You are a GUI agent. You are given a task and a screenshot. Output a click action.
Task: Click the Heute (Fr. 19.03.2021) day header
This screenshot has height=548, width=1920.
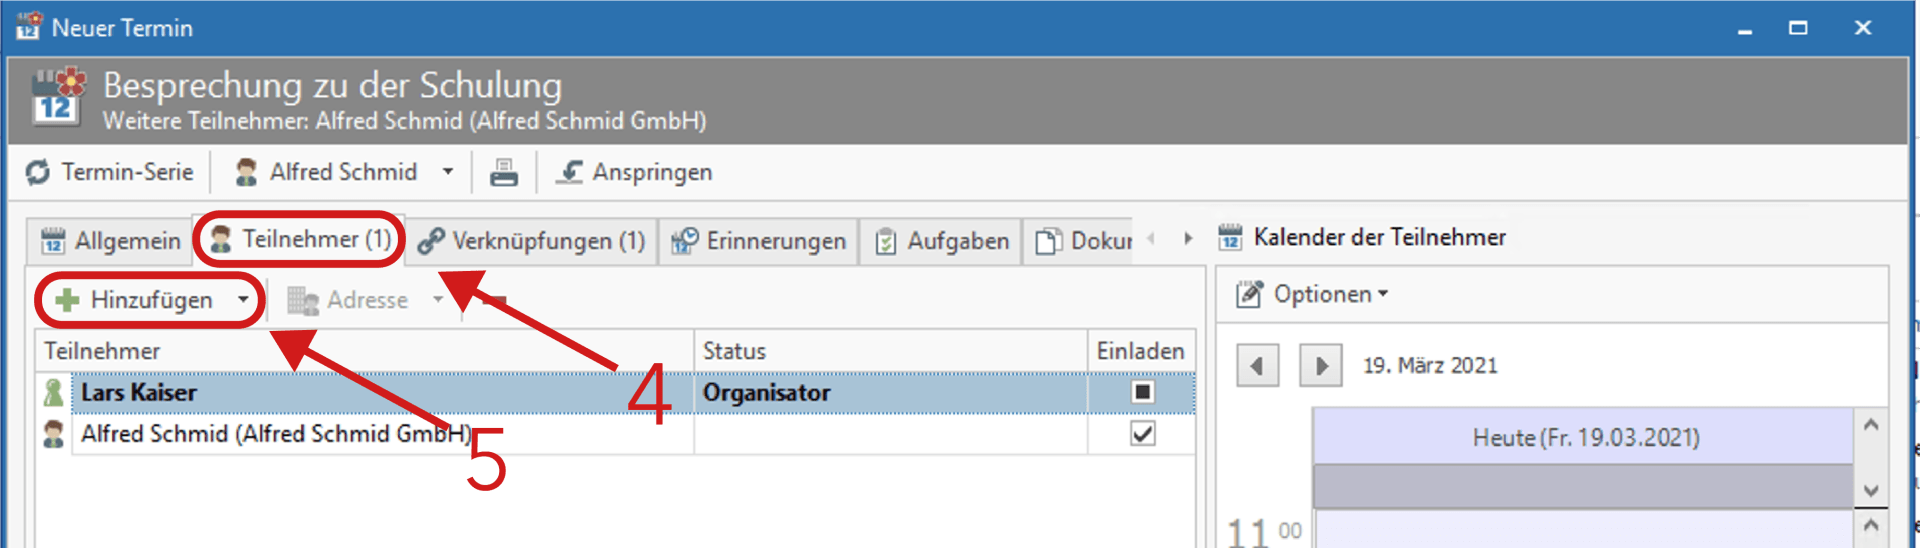[x=1584, y=437]
